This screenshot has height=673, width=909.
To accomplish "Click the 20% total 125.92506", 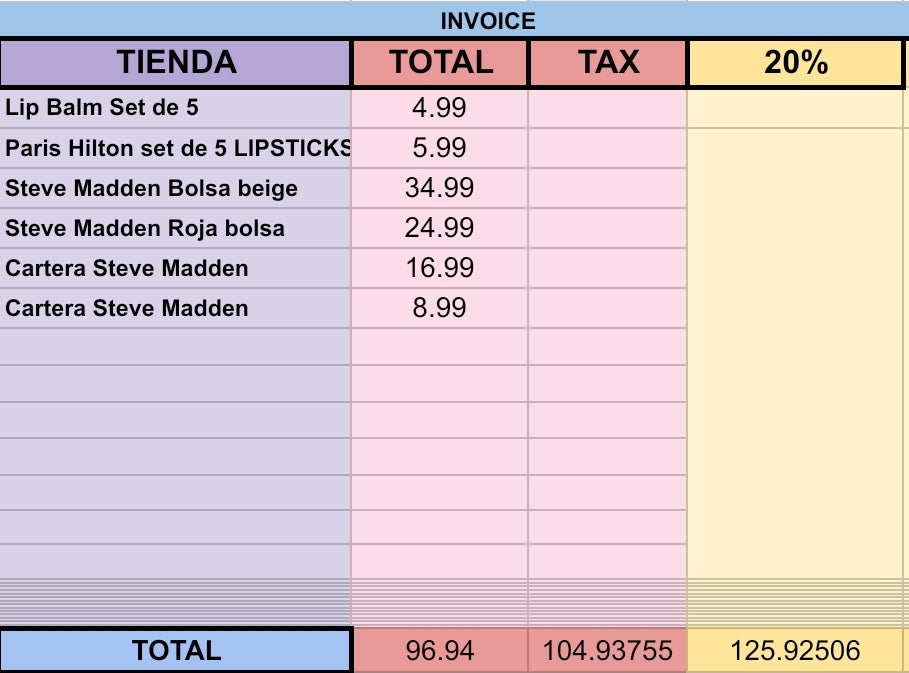I will [x=796, y=650].
